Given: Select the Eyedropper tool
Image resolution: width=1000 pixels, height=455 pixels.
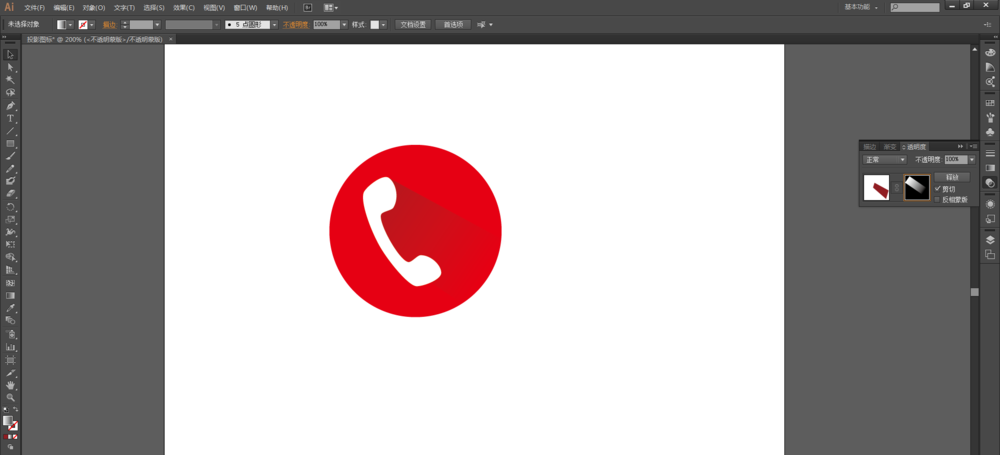Looking at the screenshot, I should [x=10, y=309].
